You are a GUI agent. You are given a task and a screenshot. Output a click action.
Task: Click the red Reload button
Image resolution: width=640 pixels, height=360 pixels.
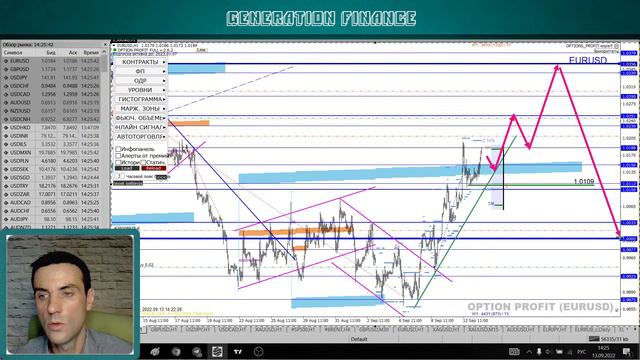pyautogui.click(x=153, y=168)
